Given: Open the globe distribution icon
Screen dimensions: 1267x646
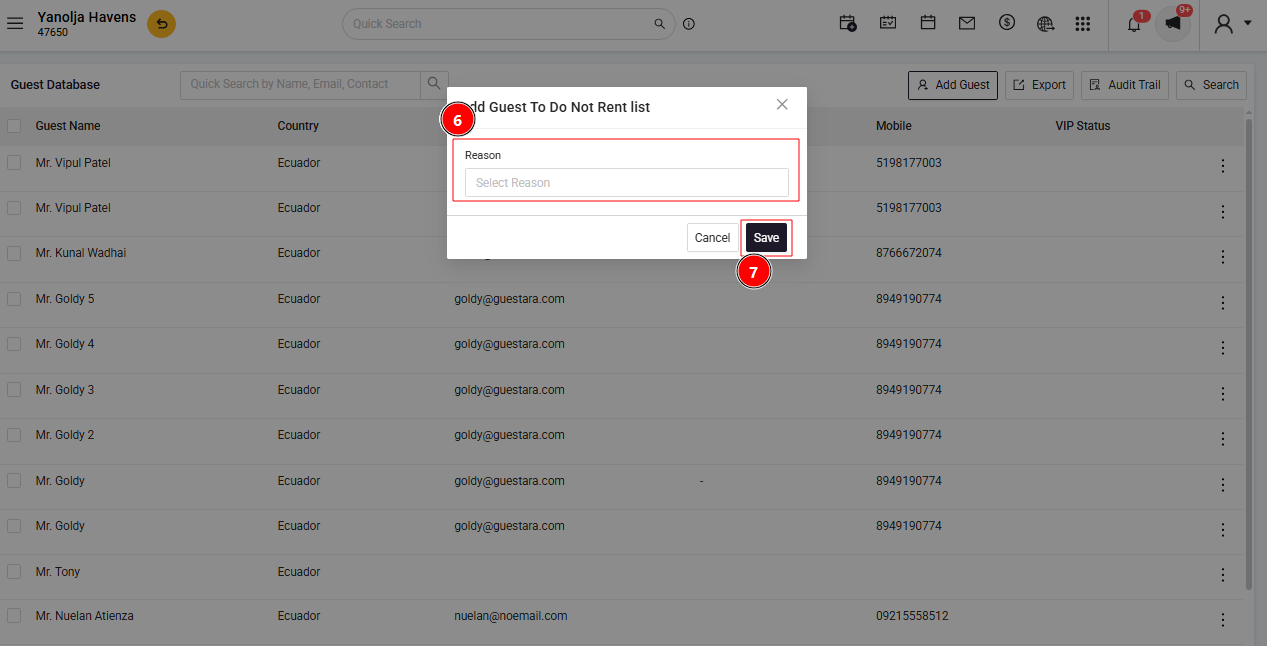Looking at the screenshot, I should [1046, 23].
